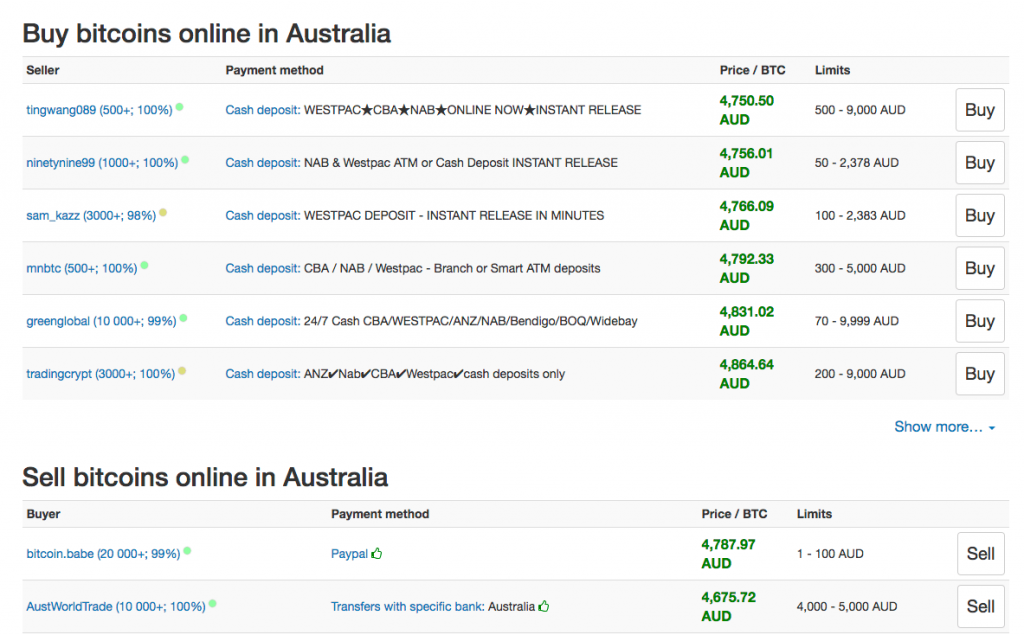Click the thumbs-up icon next to Paypal
This screenshot has height=635, width=1024.
377,553
